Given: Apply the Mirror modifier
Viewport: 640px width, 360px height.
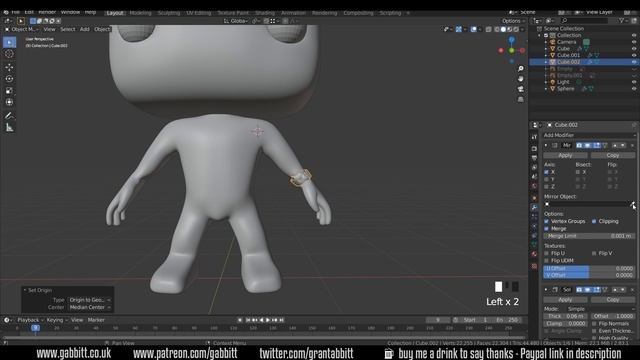Looking at the screenshot, I should [x=565, y=156].
